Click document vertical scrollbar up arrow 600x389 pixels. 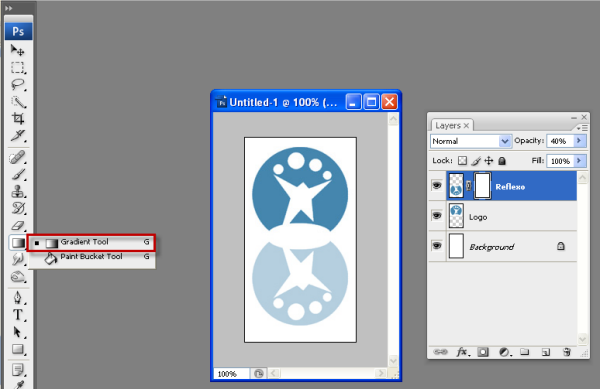coord(393,120)
